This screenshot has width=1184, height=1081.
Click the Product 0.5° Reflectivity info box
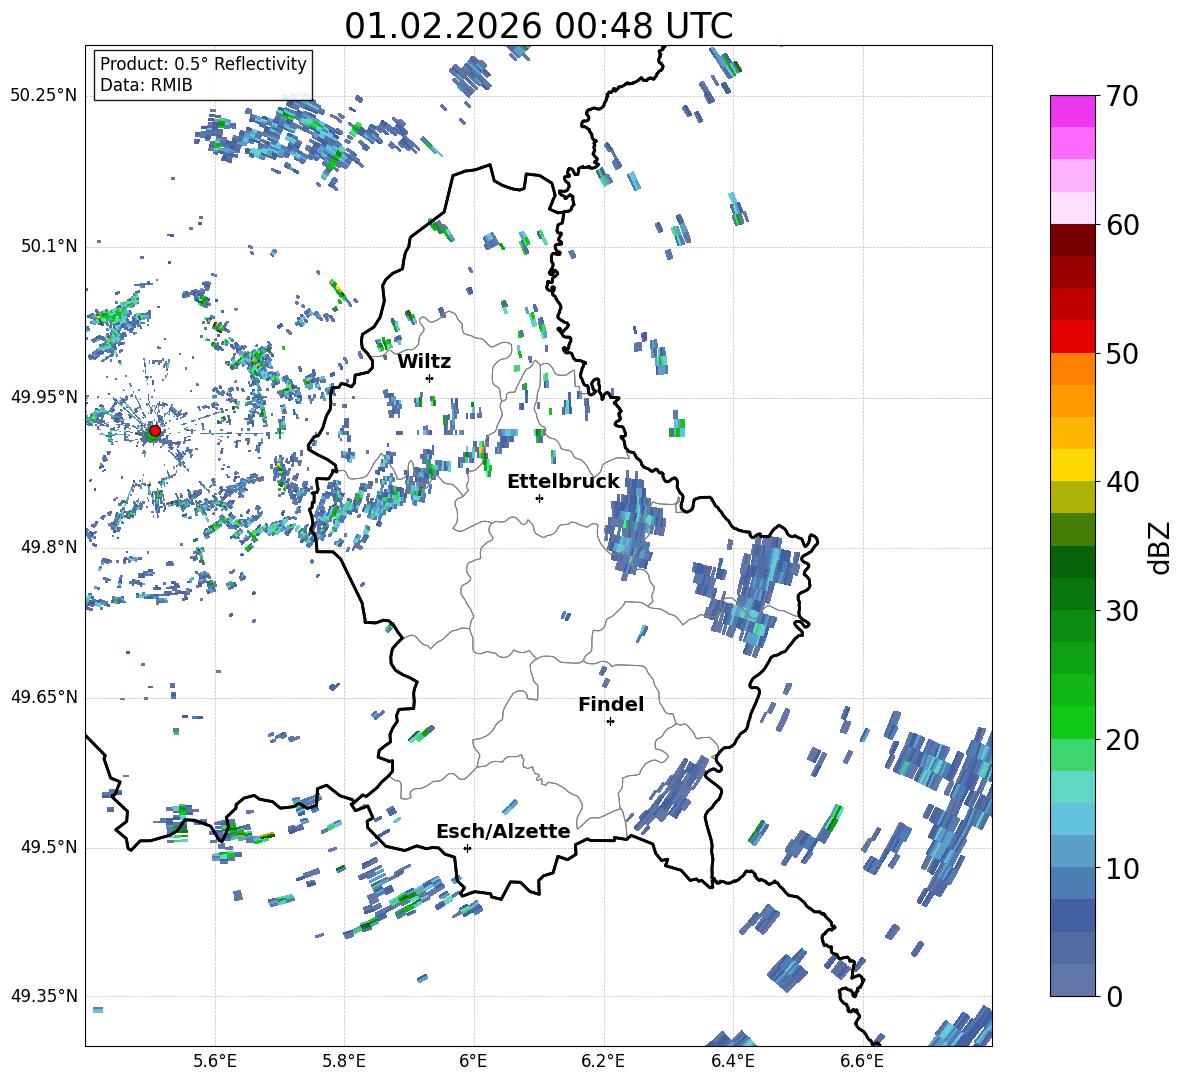point(203,75)
